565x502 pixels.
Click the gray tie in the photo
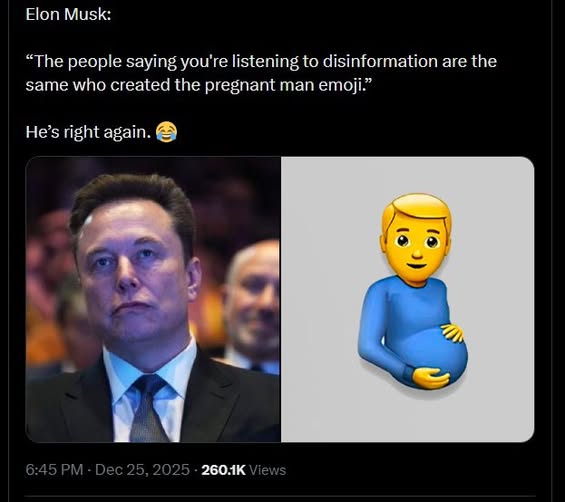[x=150, y=409]
